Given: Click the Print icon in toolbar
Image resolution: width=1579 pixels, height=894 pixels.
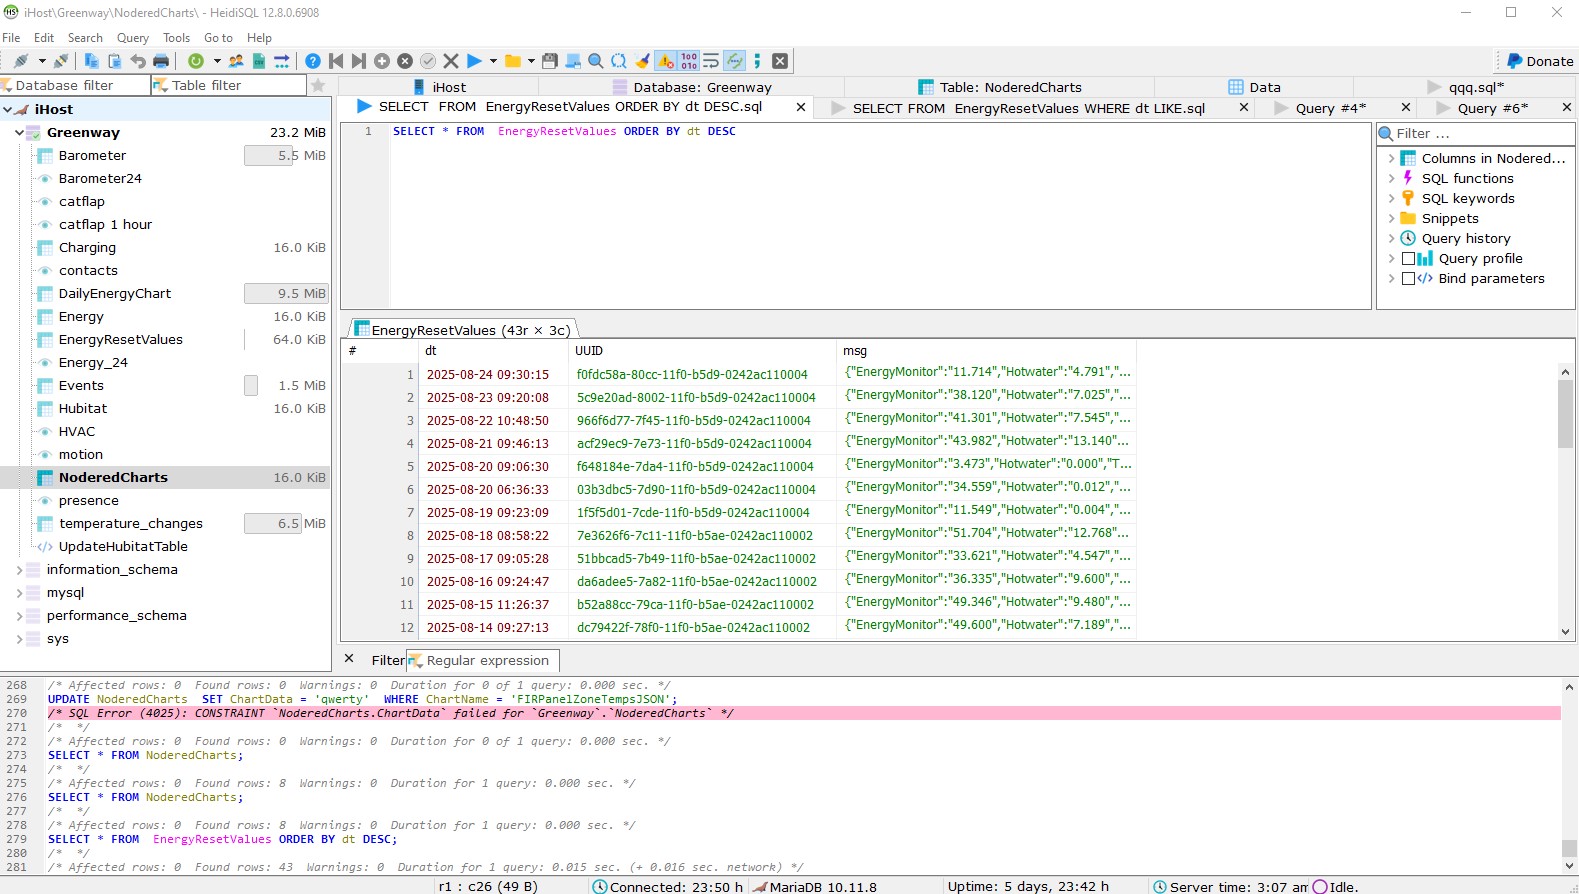Looking at the screenshot, I should coord(161,61).
